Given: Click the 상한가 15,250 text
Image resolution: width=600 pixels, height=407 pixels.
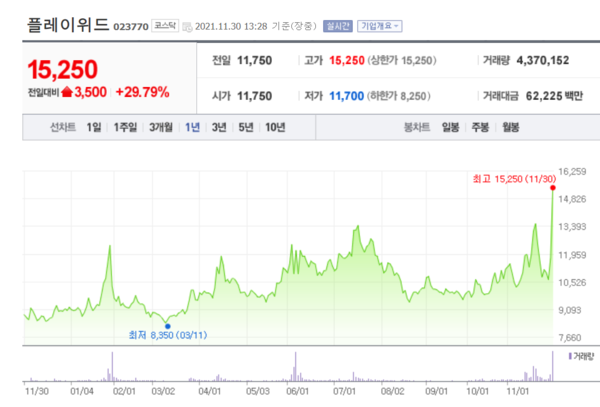Looking at the screenshot, I should (x=402, y=60).
